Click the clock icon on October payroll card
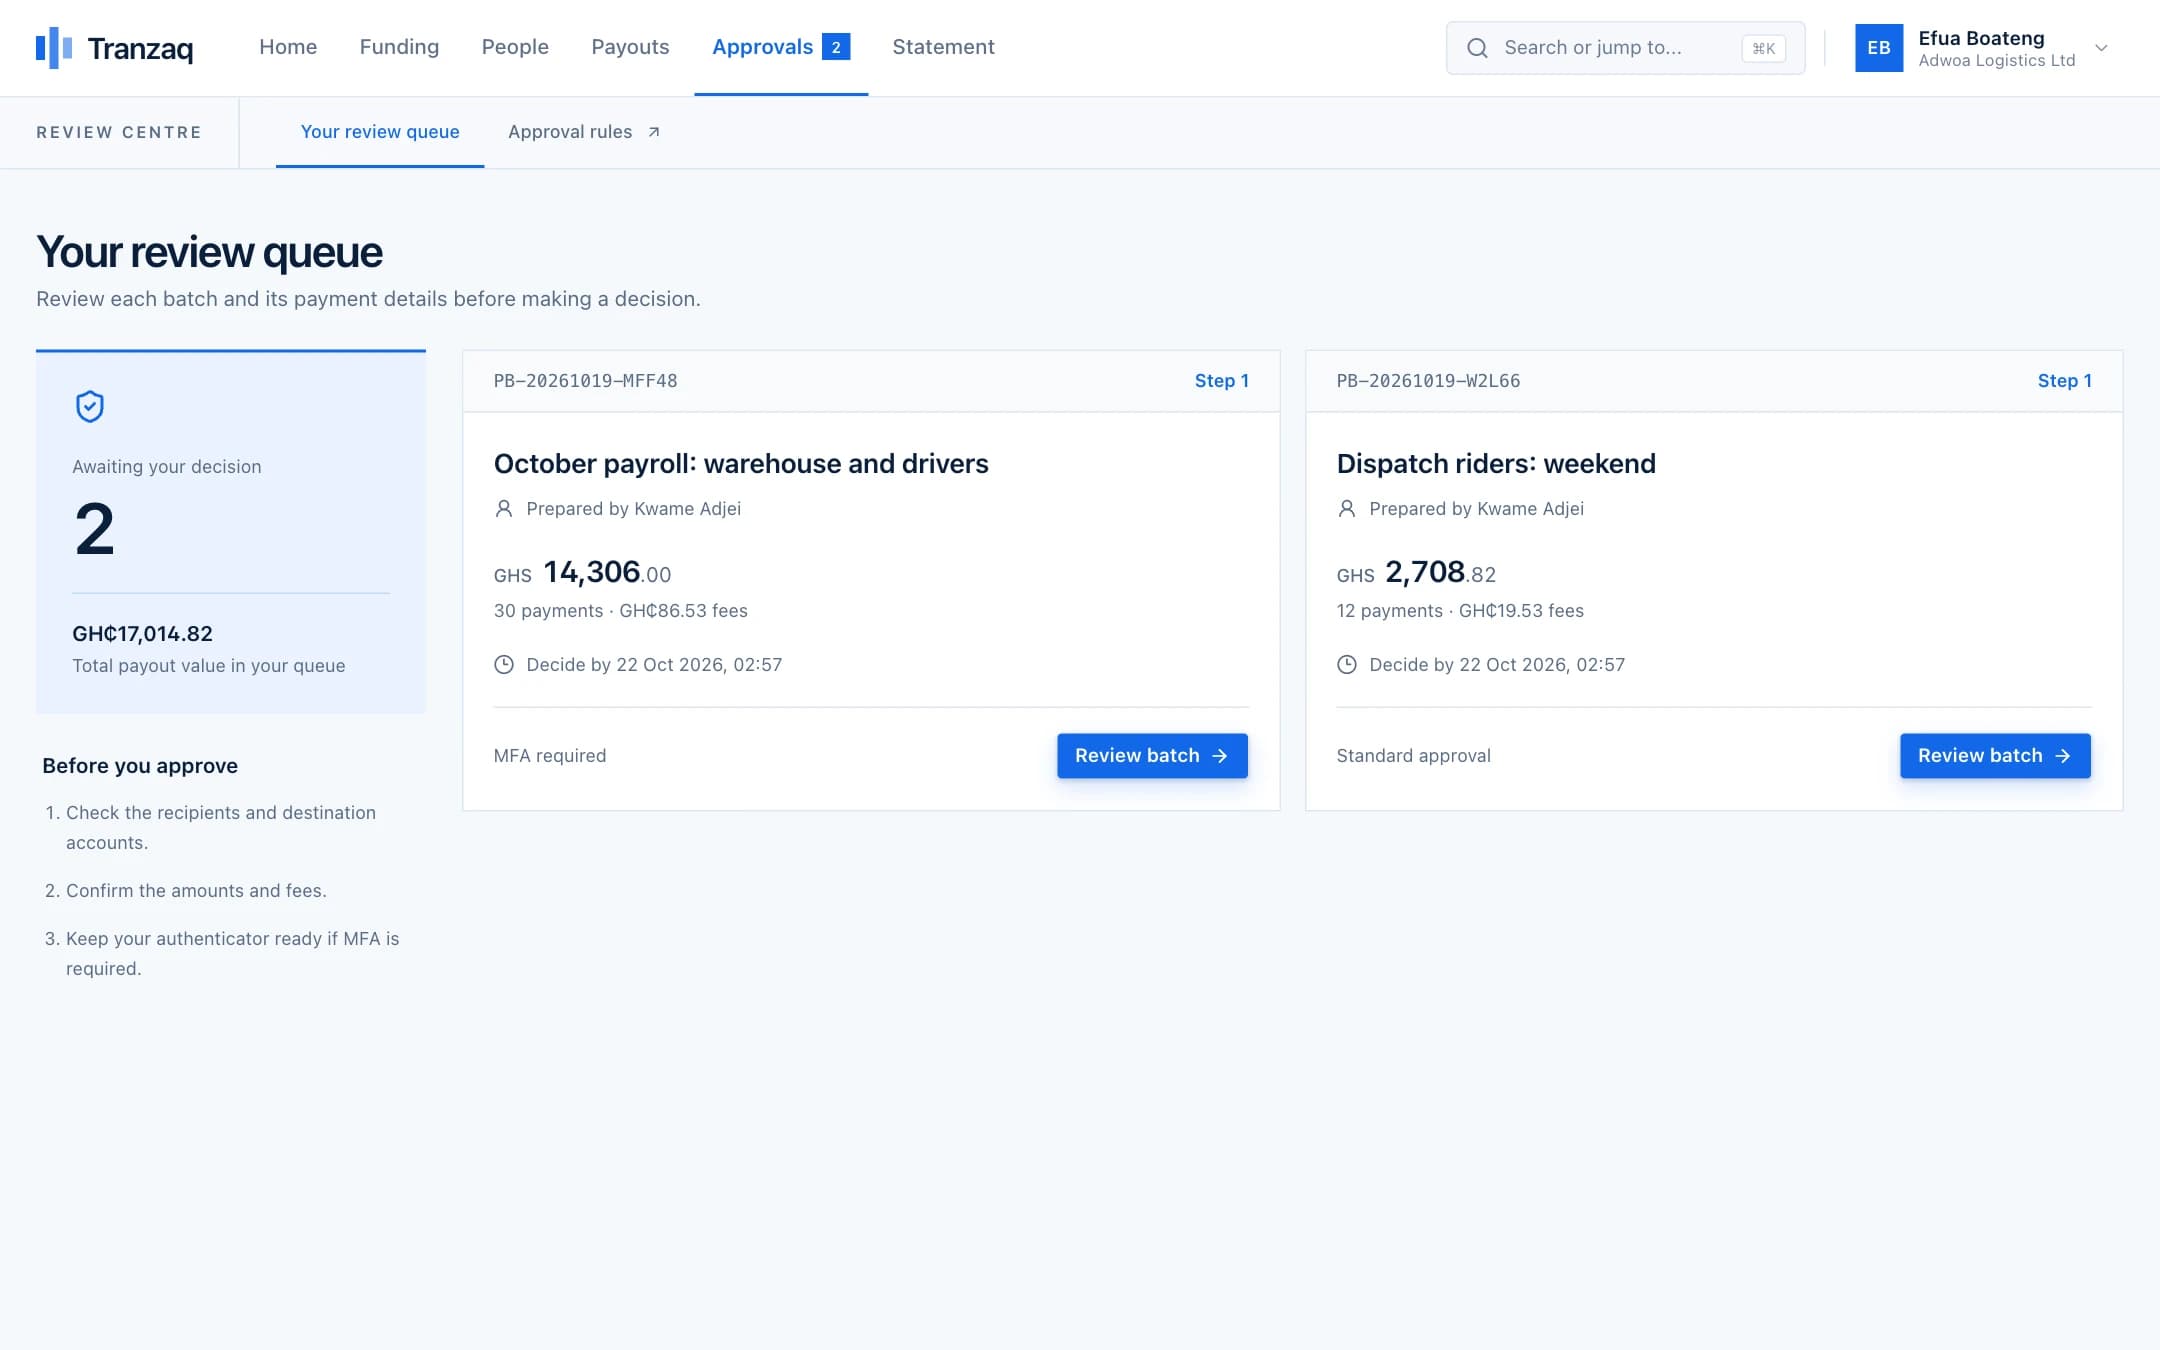This screenshot has width=2160, height=1350. (x=504, y=664)
